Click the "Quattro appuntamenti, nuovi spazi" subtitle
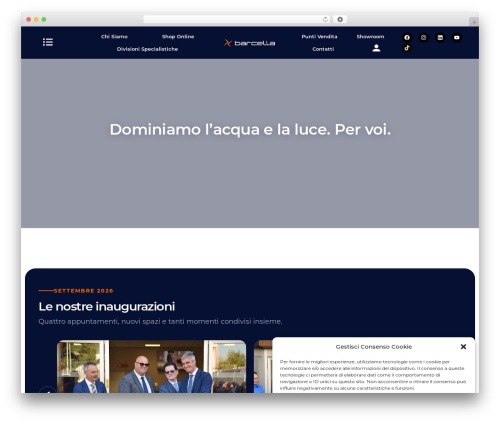This screenshot has height=423, width=500. (160, 321)
